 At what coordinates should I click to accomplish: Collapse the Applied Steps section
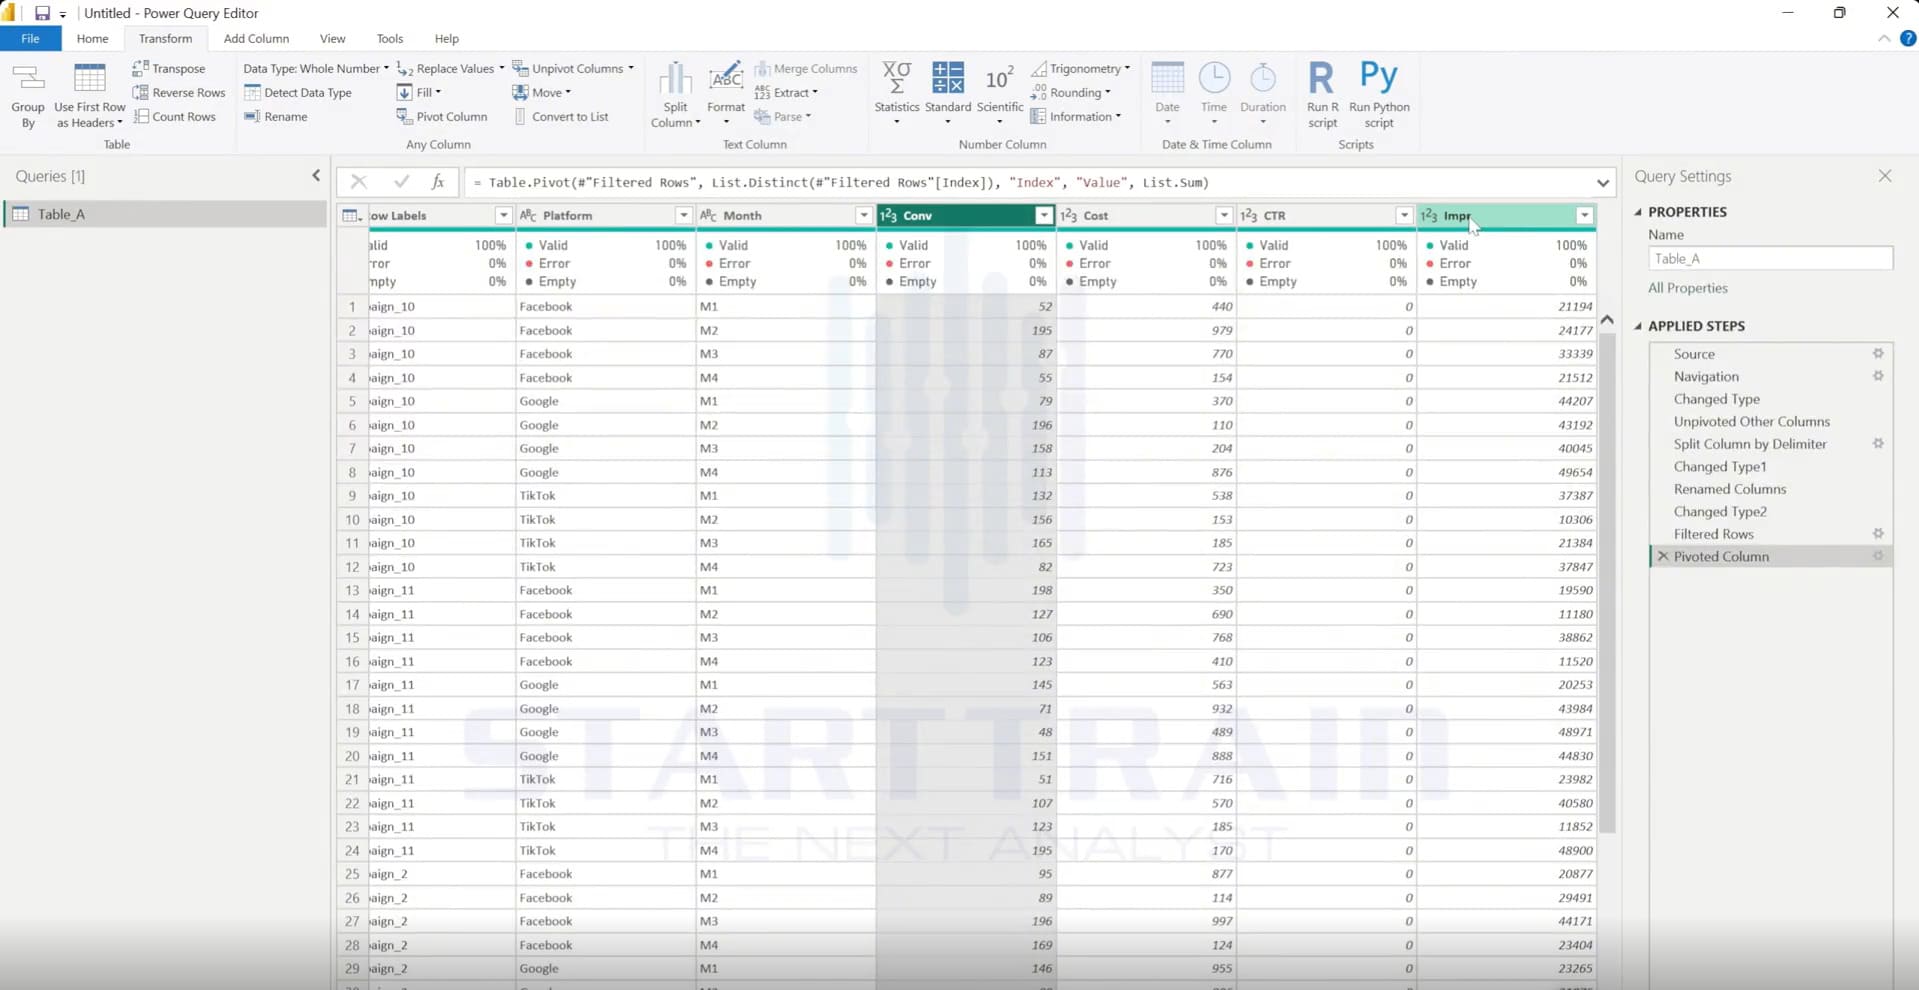click(1638, 326)
